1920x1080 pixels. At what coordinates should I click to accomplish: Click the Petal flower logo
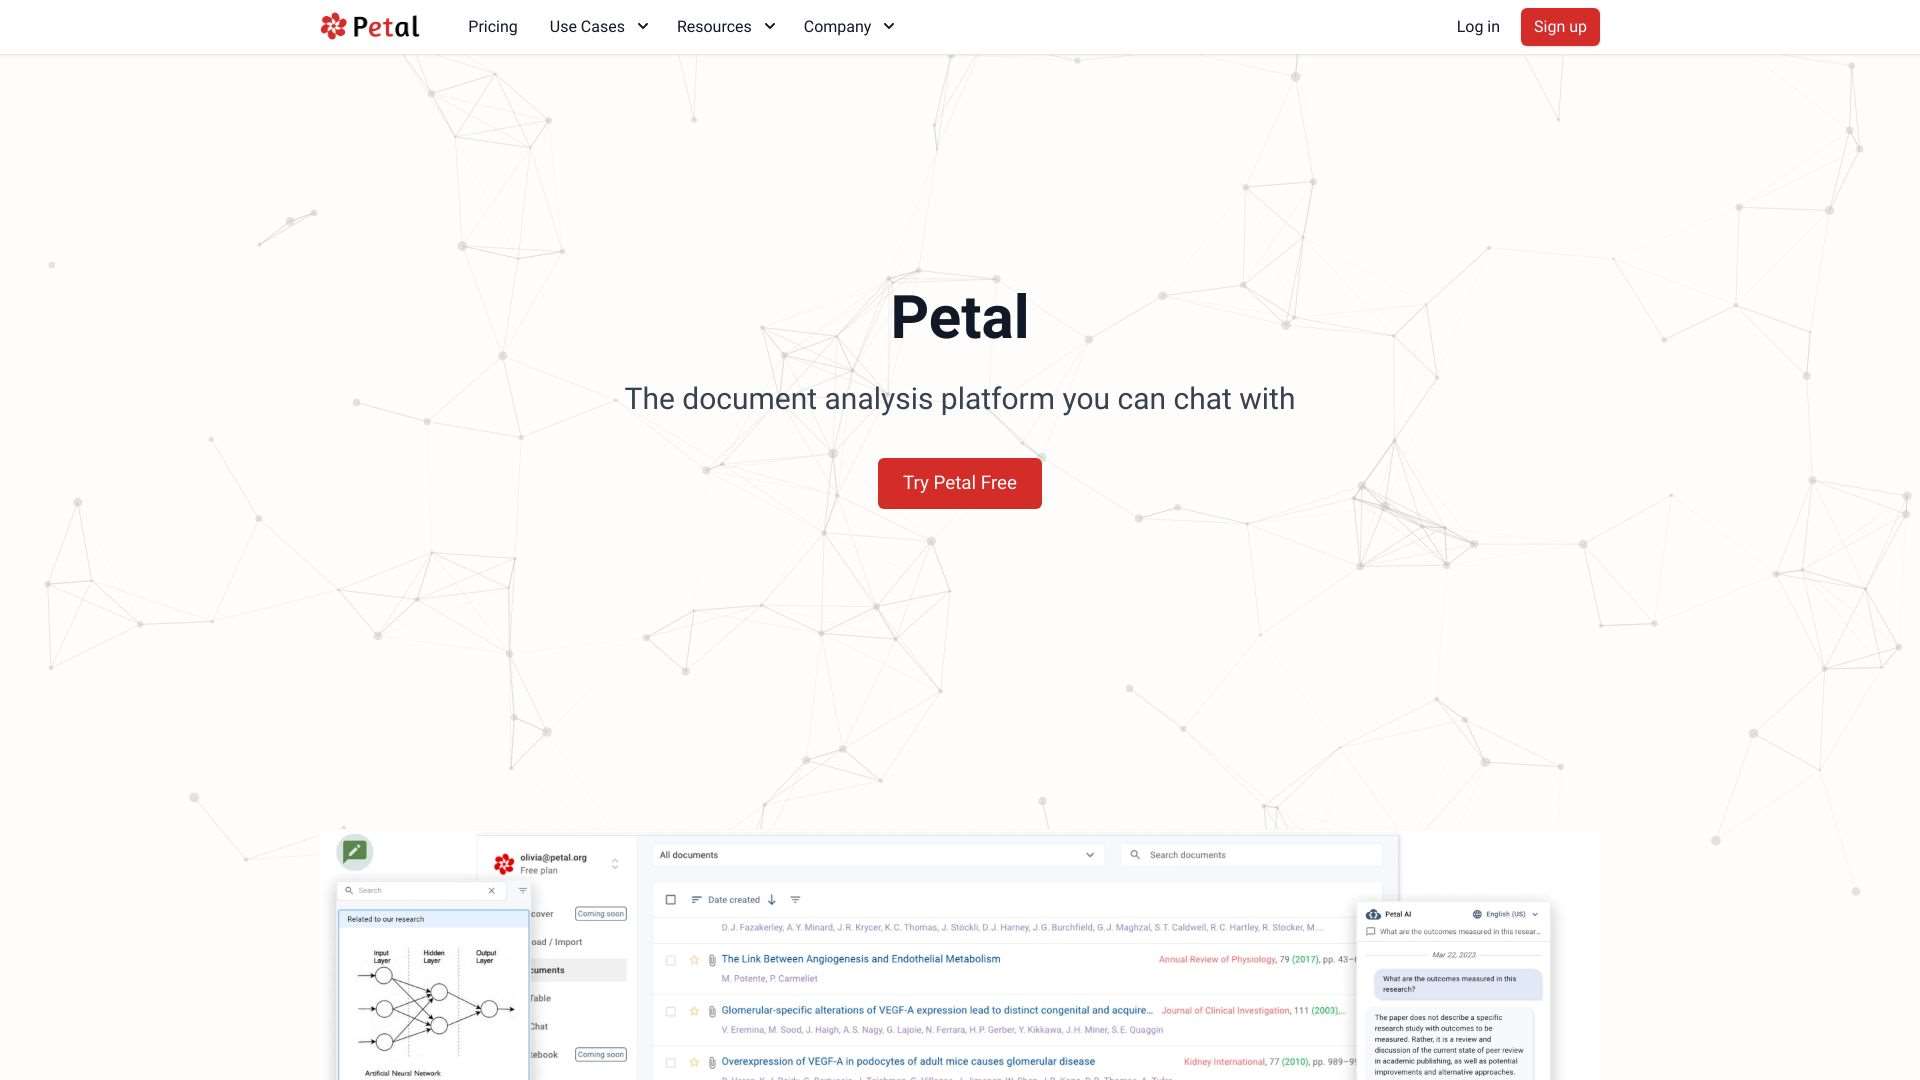pos(332,26)
